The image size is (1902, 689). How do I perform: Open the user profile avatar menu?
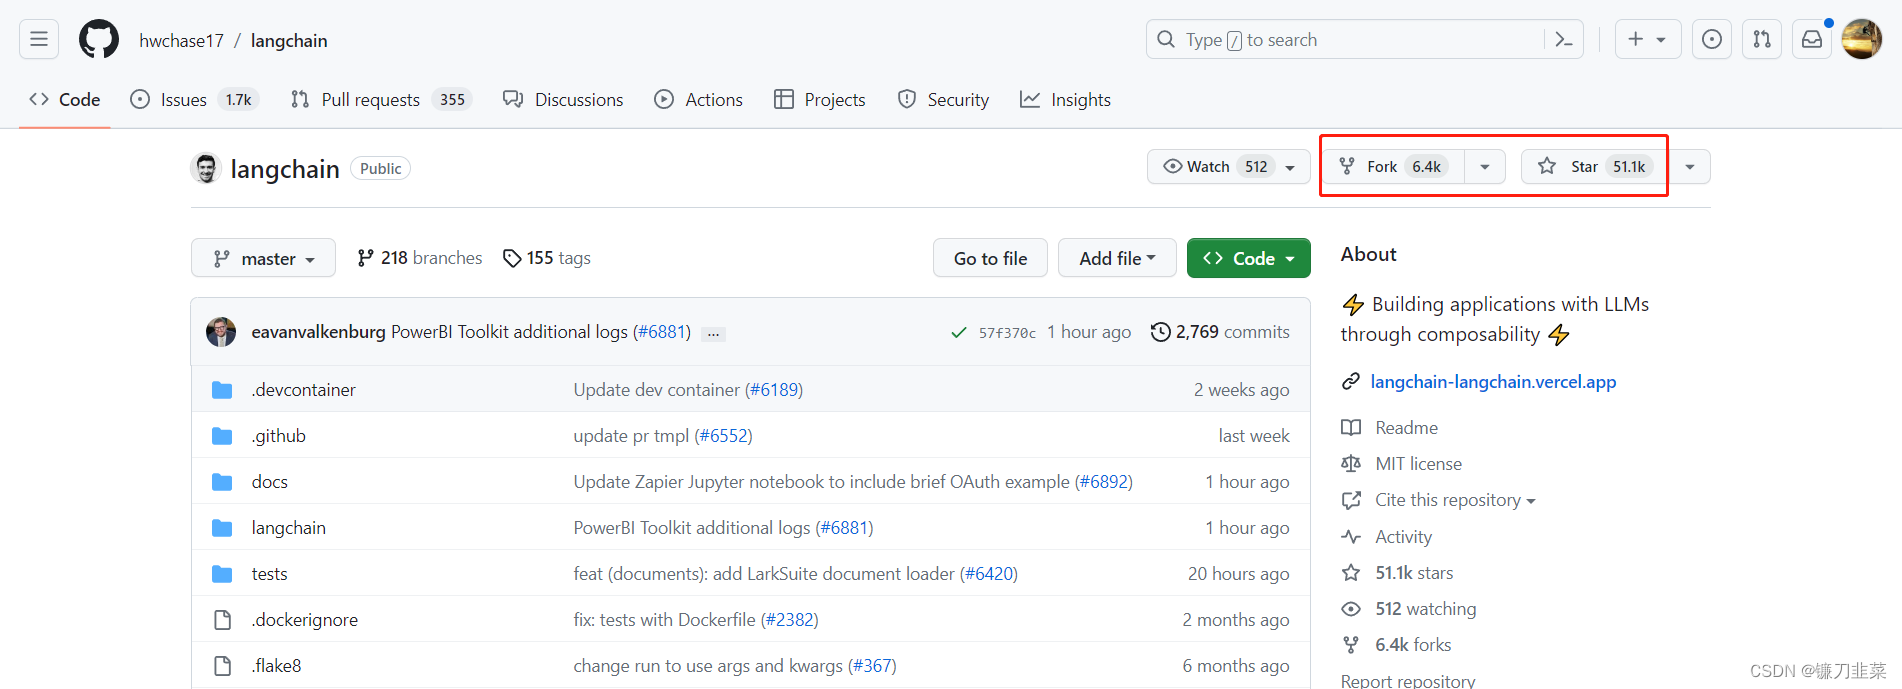tap(1862, 40)
